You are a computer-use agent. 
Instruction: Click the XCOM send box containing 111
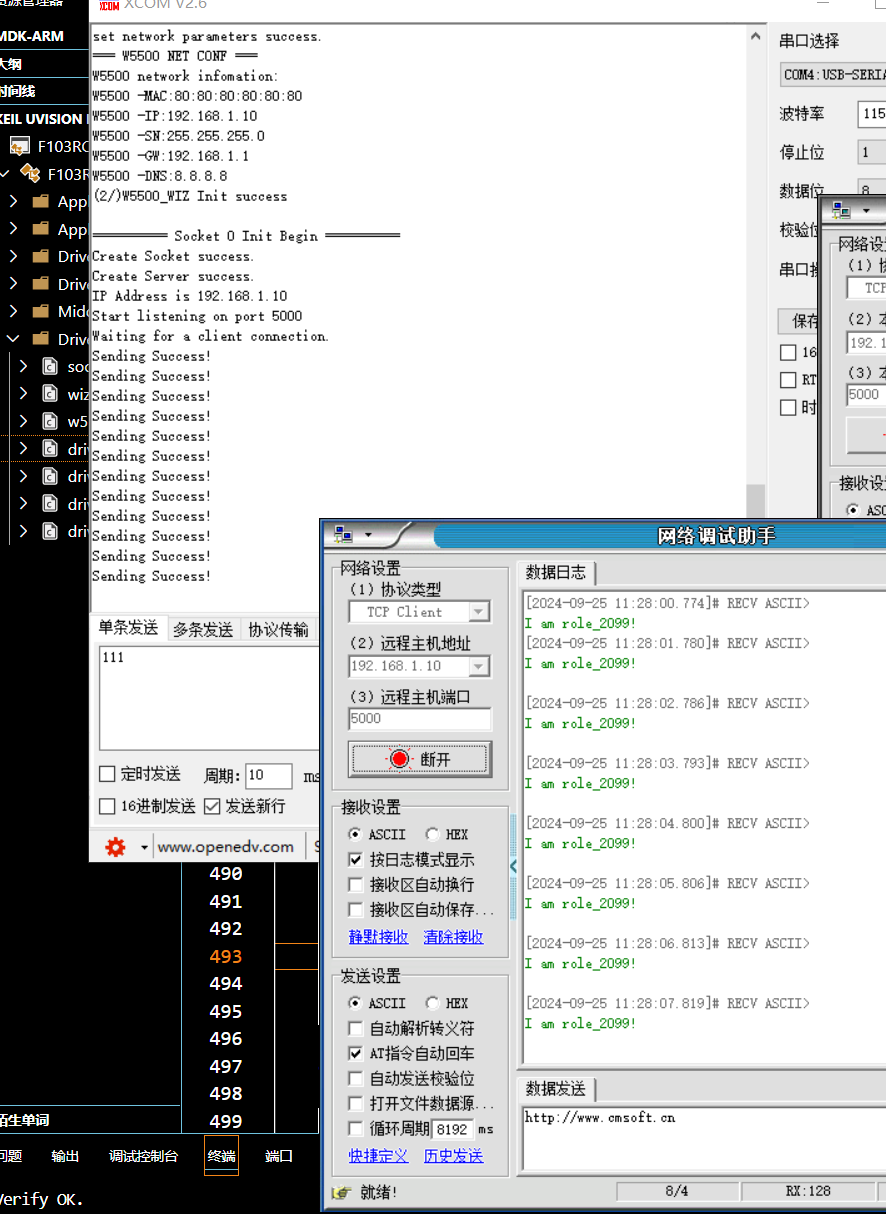click(x=209, y=698)
